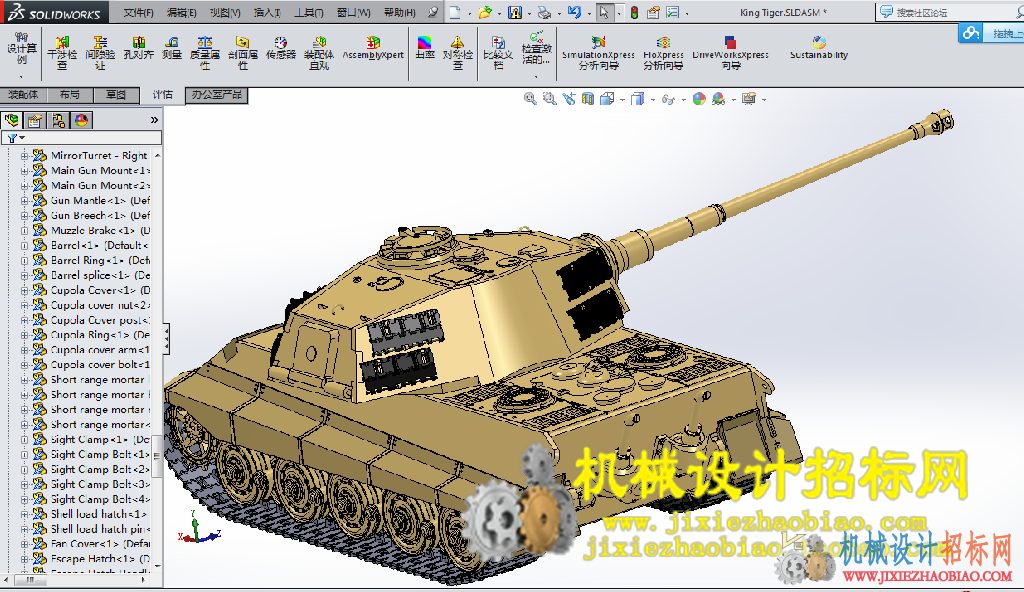The image size is (1024, 592).
Task: Switch to the 草图 tab
Action: pos(116,95)
